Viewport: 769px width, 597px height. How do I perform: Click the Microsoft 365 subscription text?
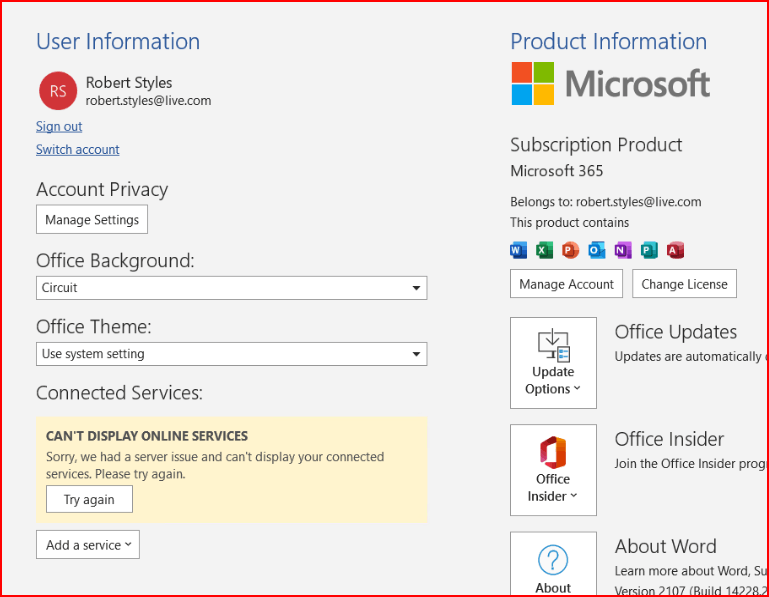pos(557,171)
